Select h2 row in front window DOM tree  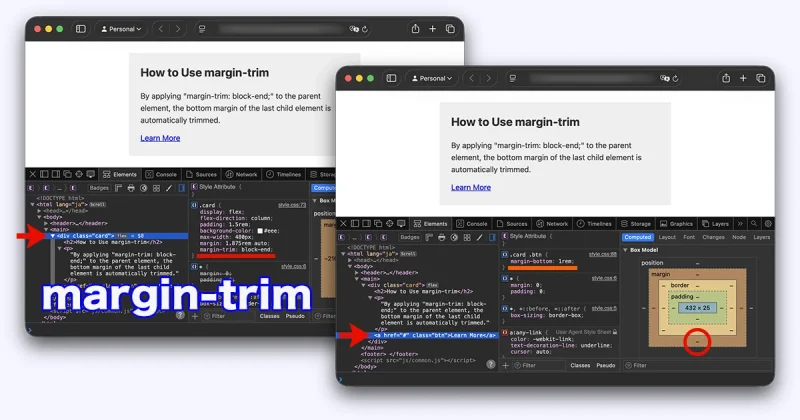pos(423,291)
